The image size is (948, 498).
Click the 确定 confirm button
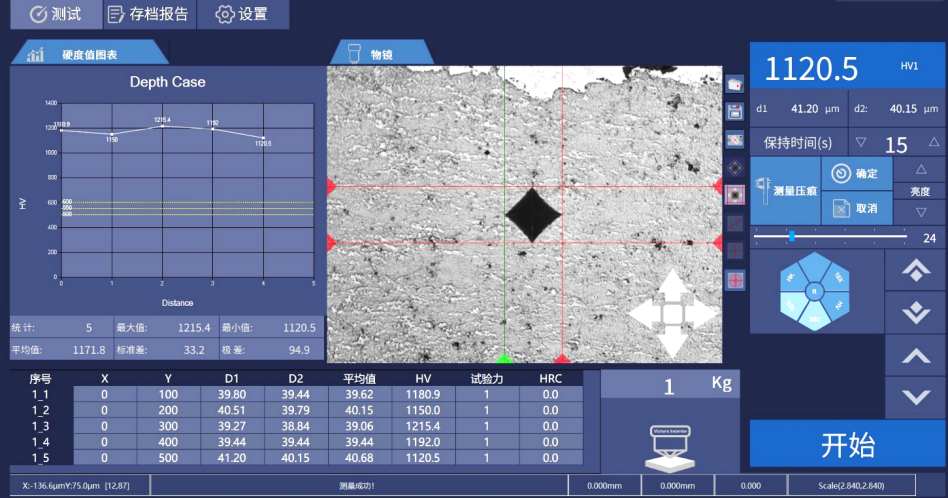coord(857,173)
